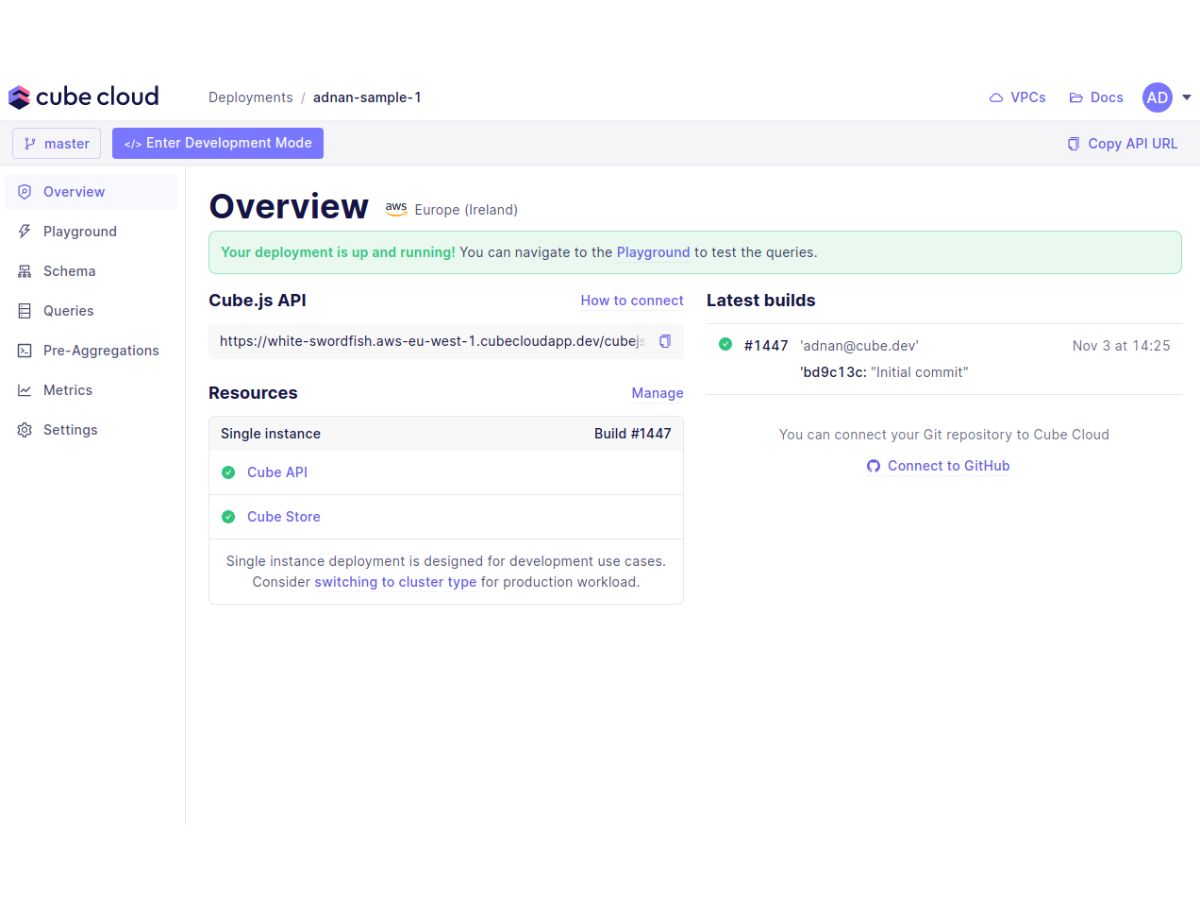Click switching to cluster type link
This screenshot has height=900, width=1200.
click(395, 582)
